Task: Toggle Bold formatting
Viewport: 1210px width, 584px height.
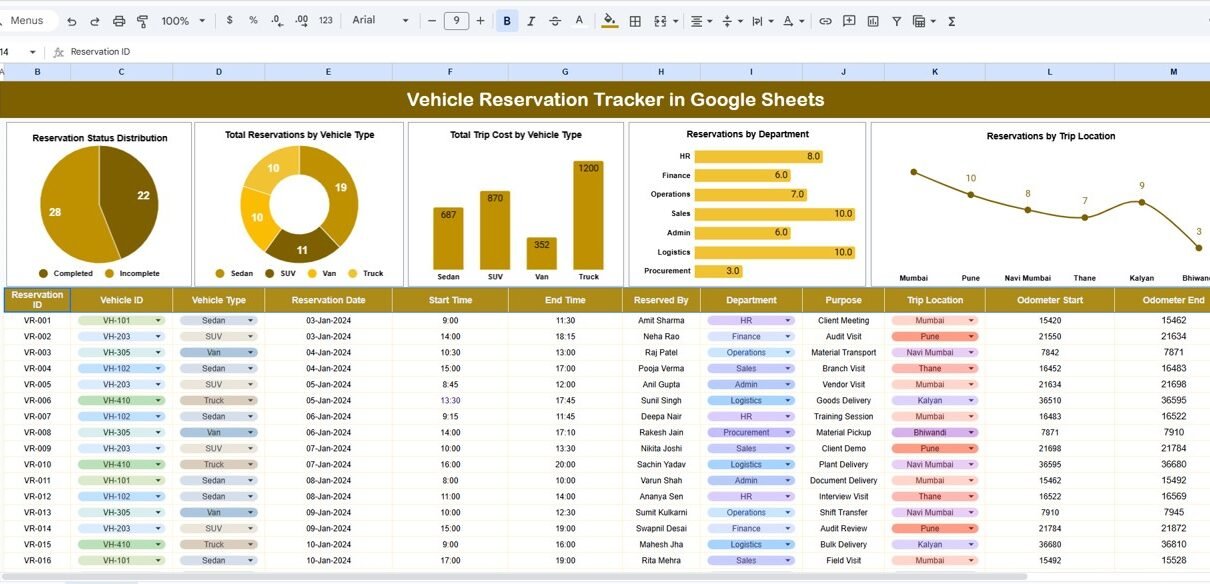Action: coord(507,21)
